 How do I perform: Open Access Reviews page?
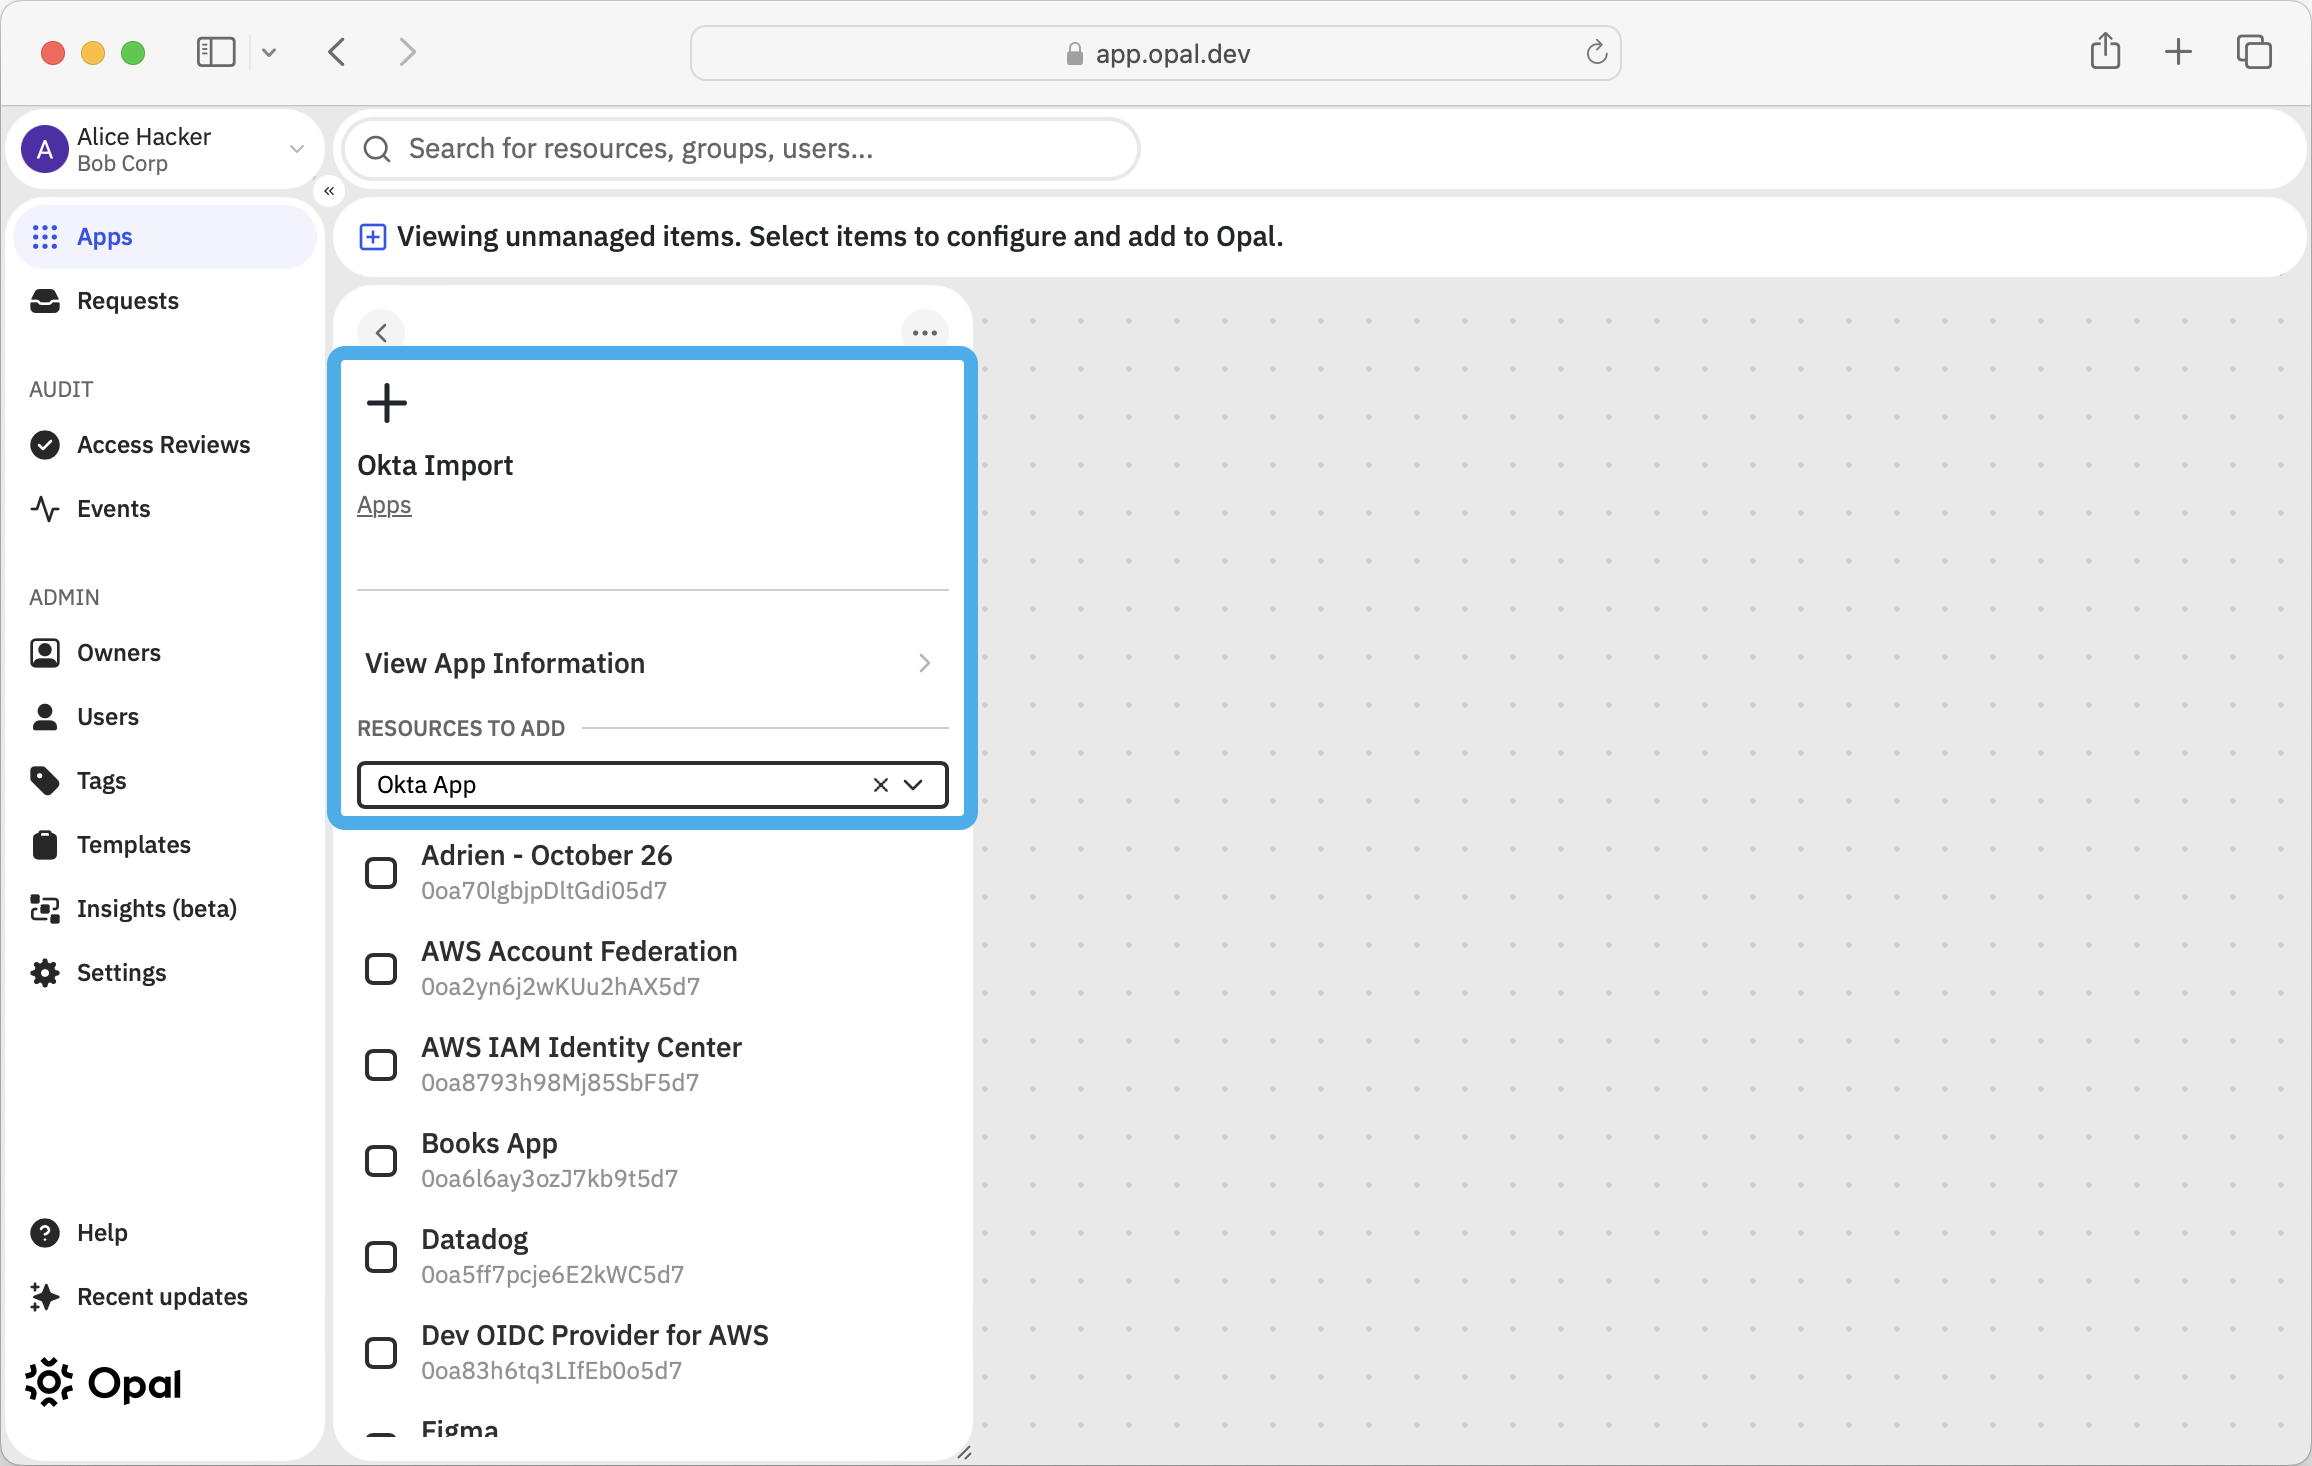coord(163,445)
